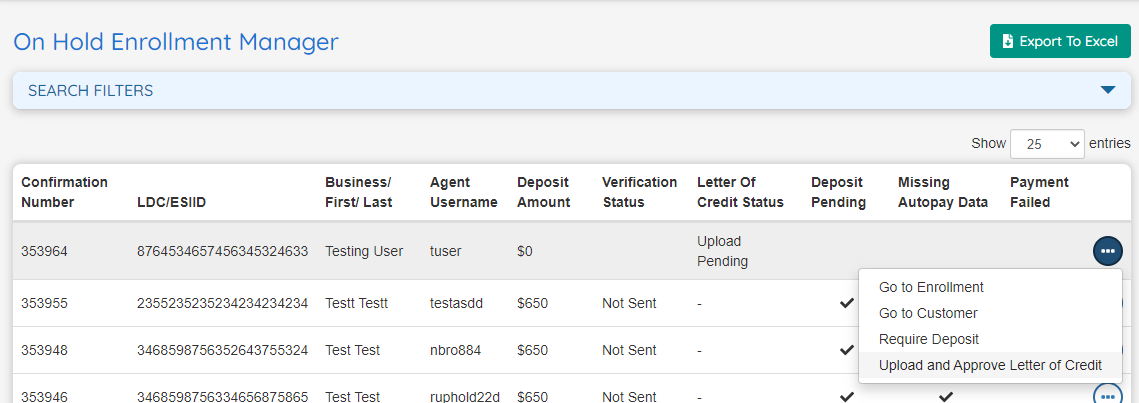Select confirmation number 353946 cell
This screenshot has width=1139, height=403.
[44, 396]
